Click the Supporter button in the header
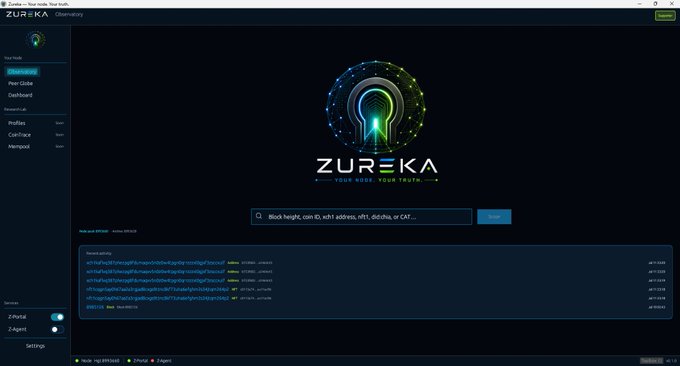This screenshot has height=366, width=680. tap(665, 16)
